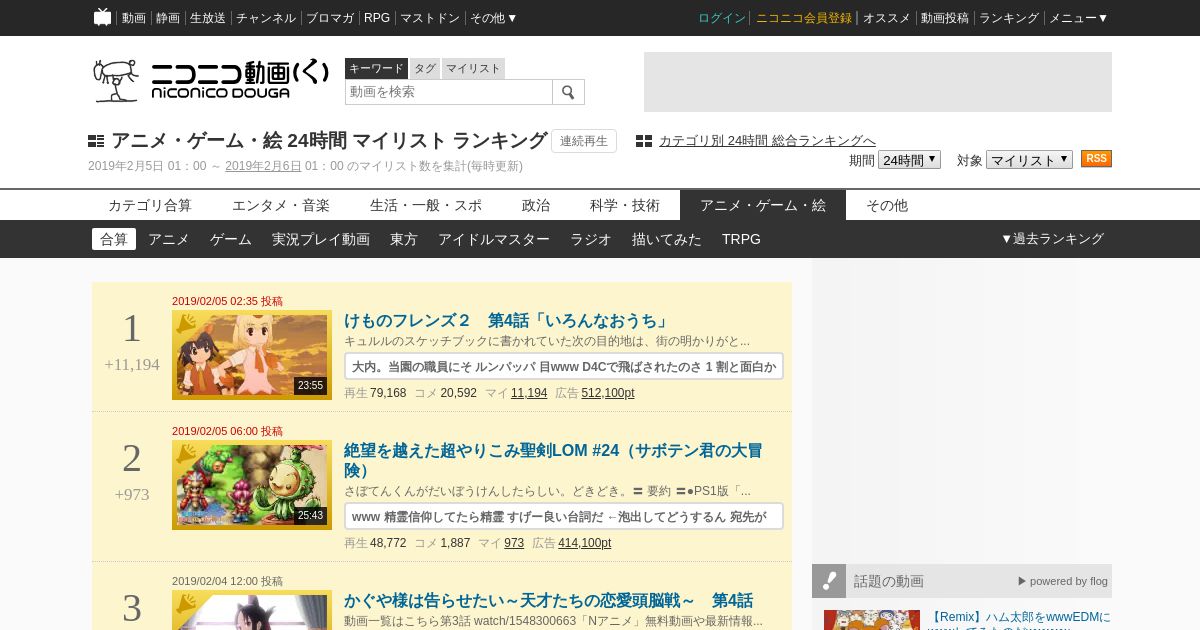Screen dimensions: 1200x630
Task: Open けものフレンズ２ 第4話 video thumbnail
Action: 252,355
